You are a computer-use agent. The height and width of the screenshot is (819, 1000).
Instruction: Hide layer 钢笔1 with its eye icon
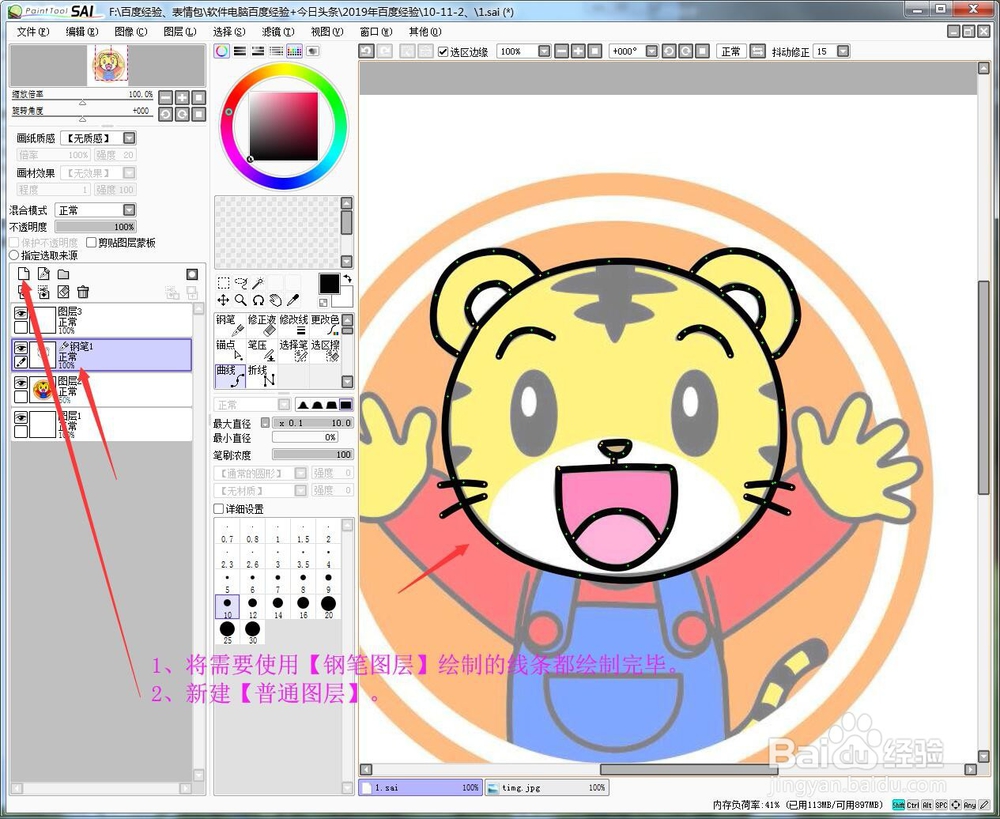click(21, 348)
